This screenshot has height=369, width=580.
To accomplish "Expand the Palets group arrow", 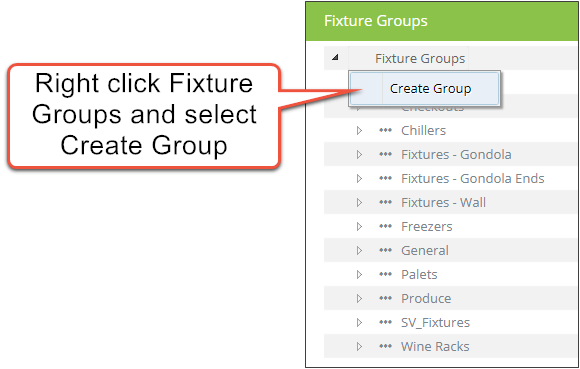I will click(x=359, y=274).
